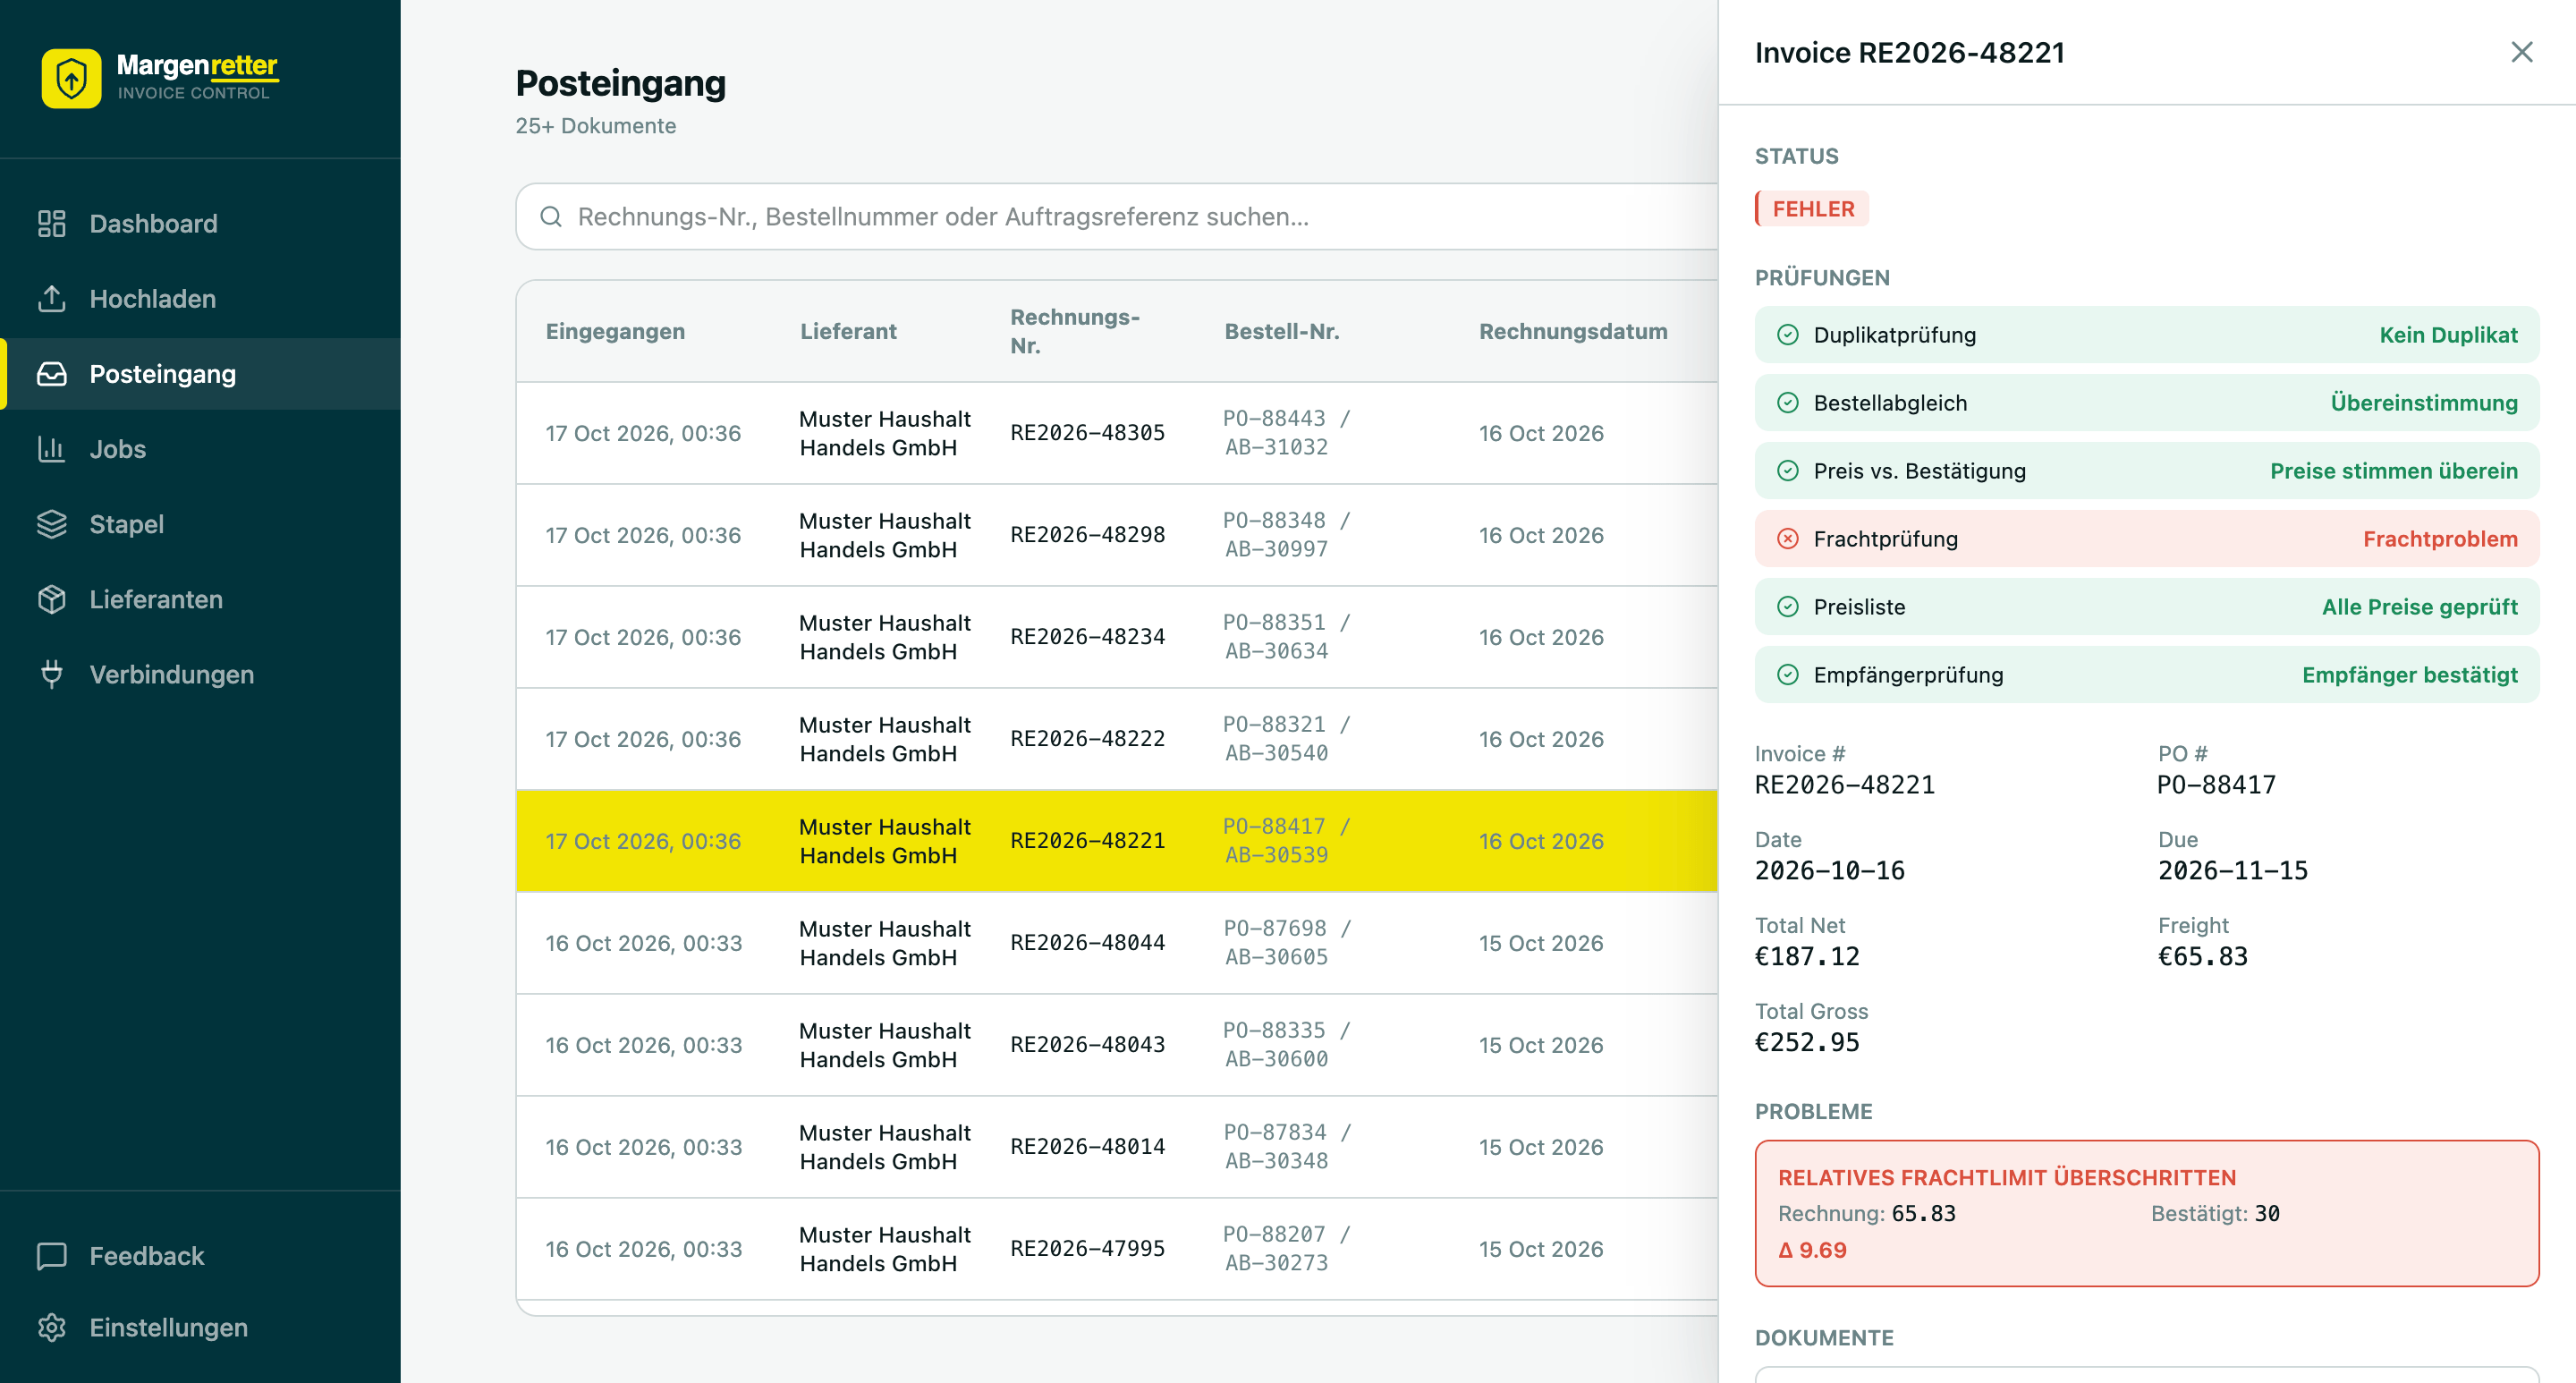Go to Hochladen page
The image size is (2576, 1383).
pos(200,298)
